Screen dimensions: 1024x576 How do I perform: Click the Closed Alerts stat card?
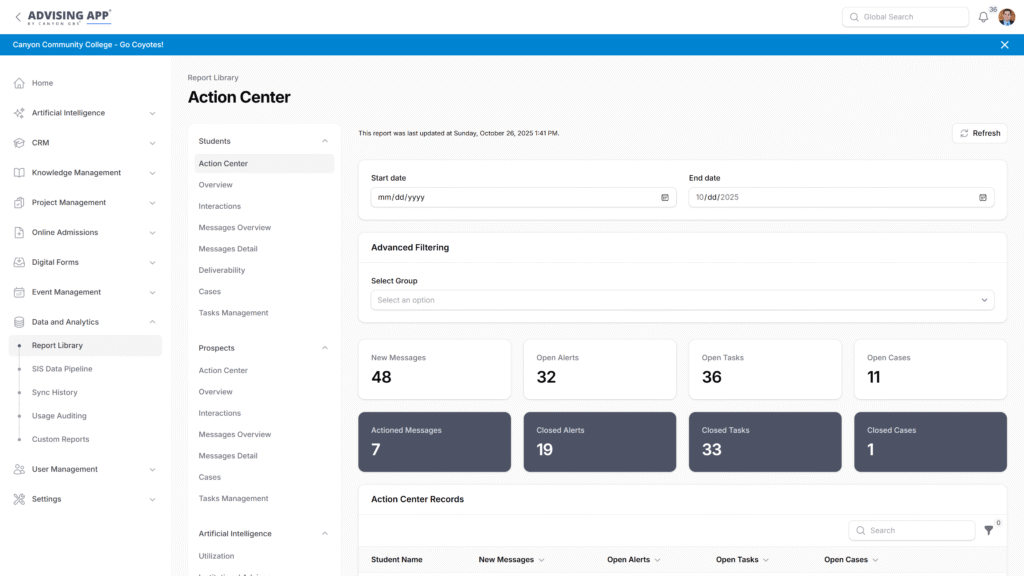click(x=599, y=441)
